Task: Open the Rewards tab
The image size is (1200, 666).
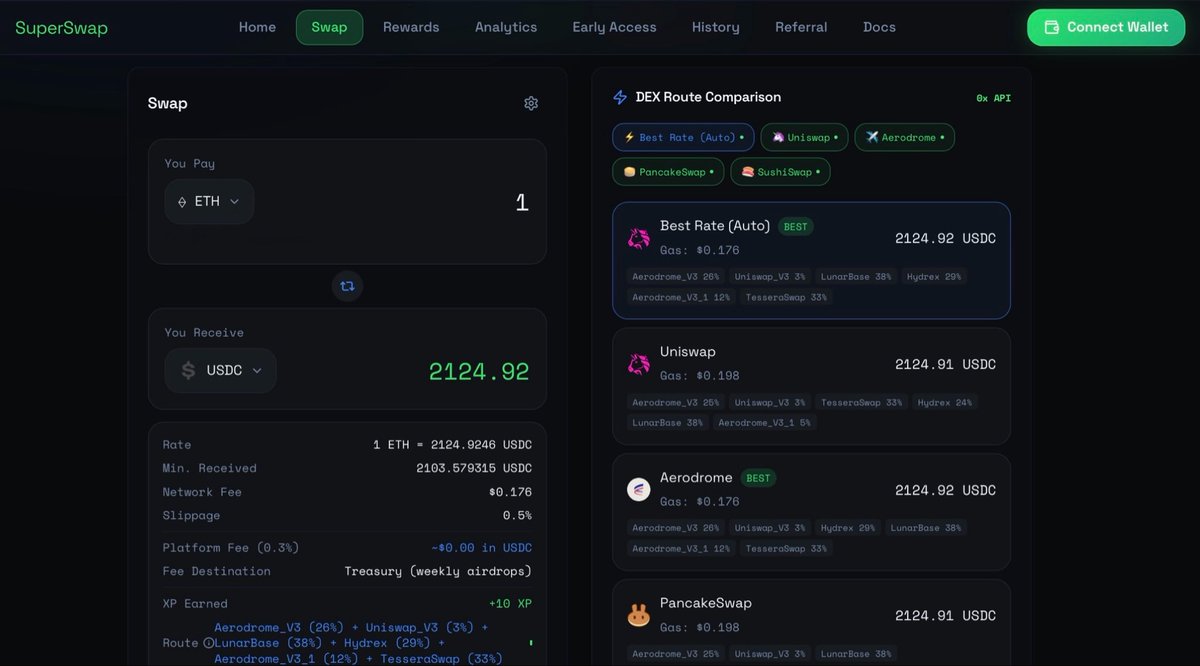Action: tap(411, 27)
